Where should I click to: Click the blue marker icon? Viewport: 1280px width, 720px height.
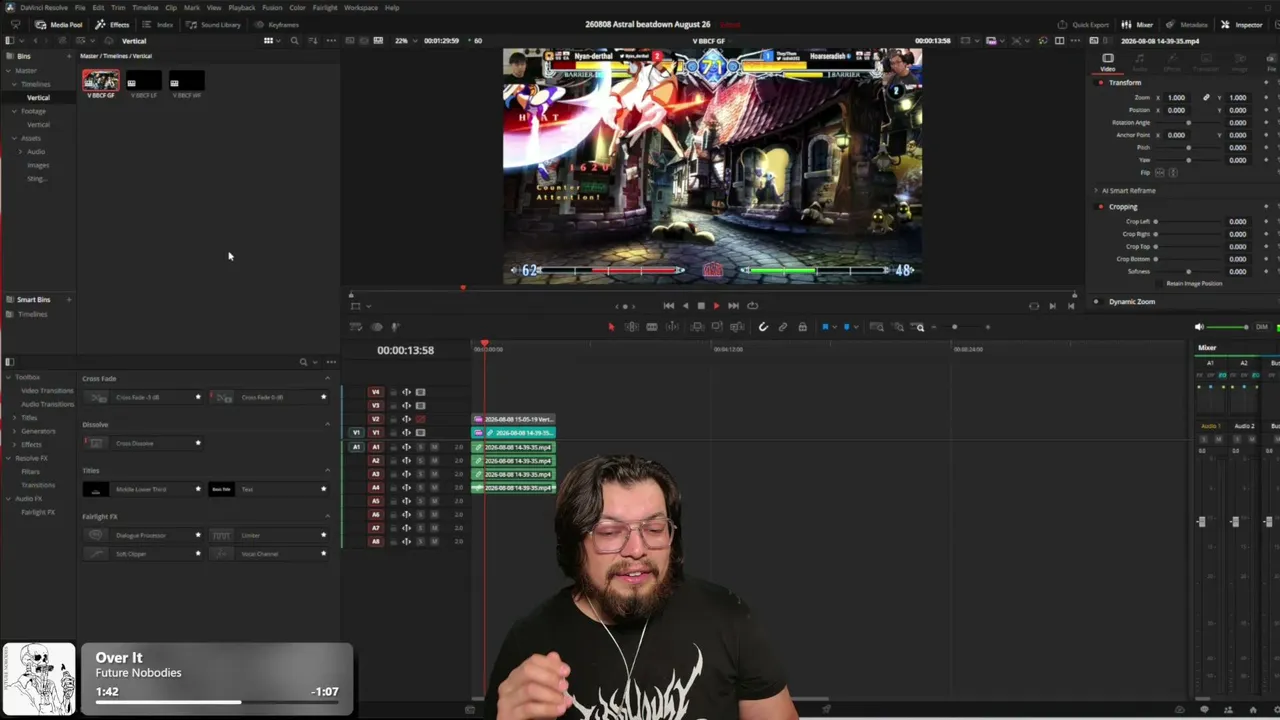coord(846,327)
